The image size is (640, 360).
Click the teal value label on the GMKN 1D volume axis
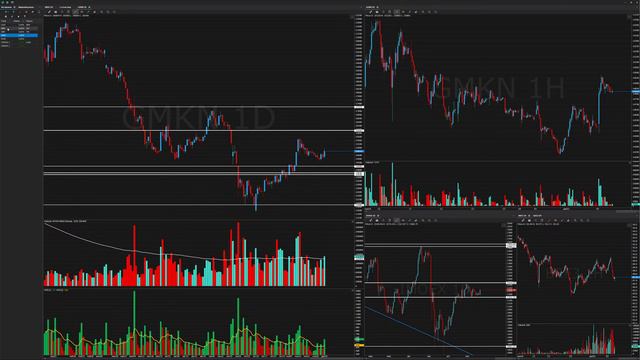[359, 257]
